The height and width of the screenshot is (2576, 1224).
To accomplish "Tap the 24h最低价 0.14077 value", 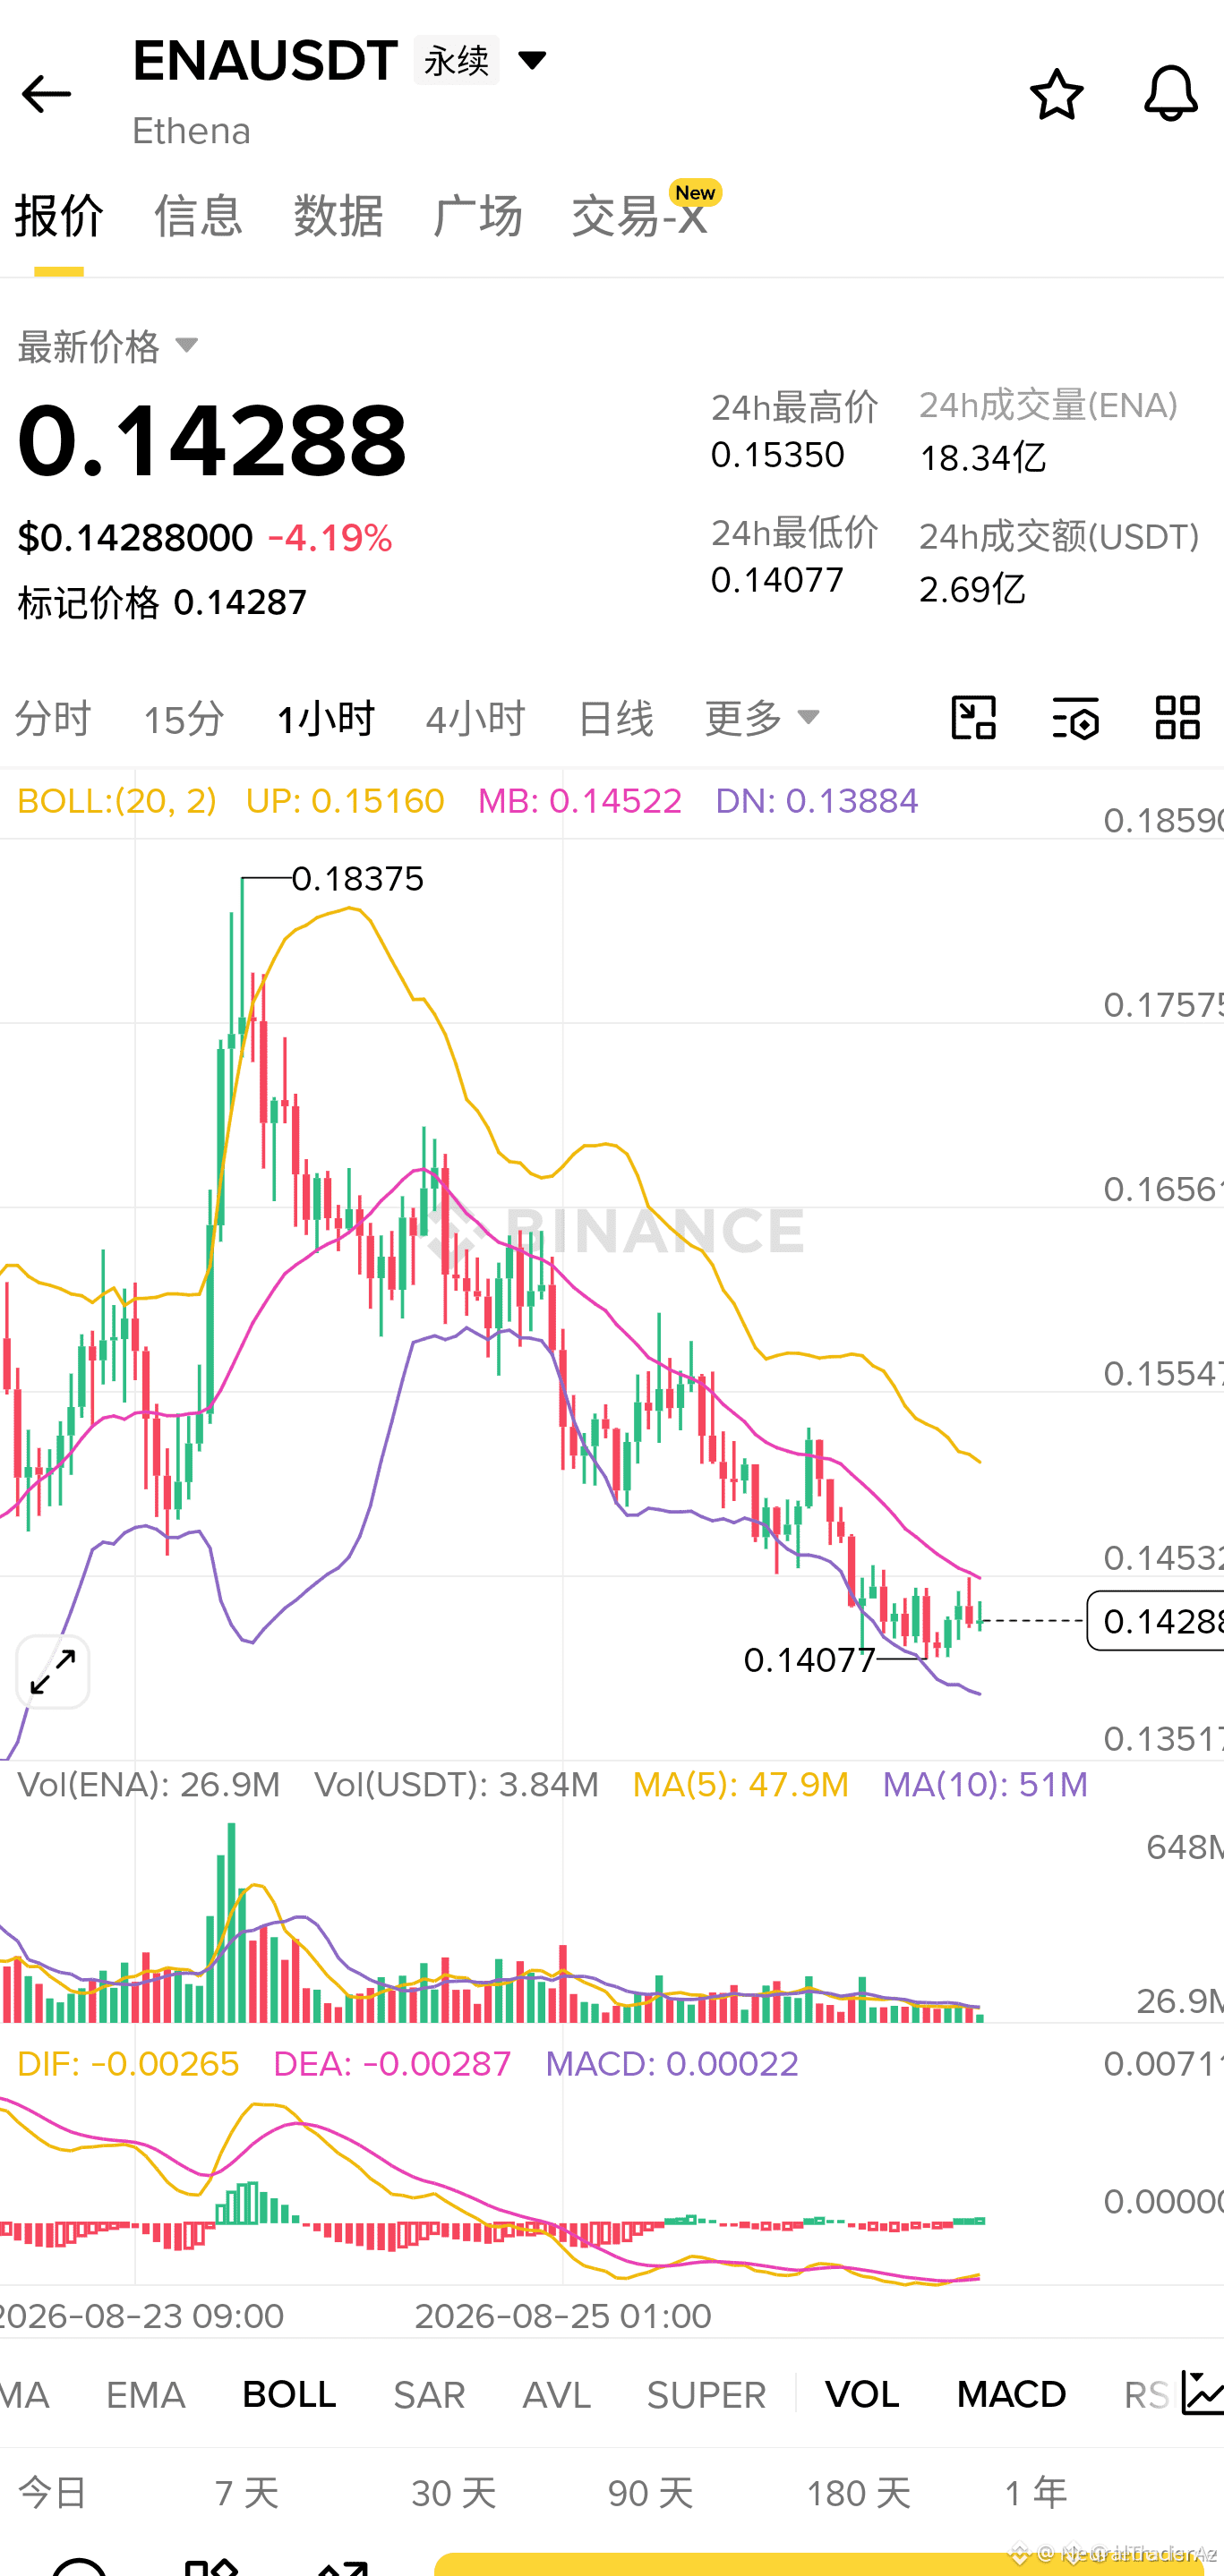I will click(778, 580).
